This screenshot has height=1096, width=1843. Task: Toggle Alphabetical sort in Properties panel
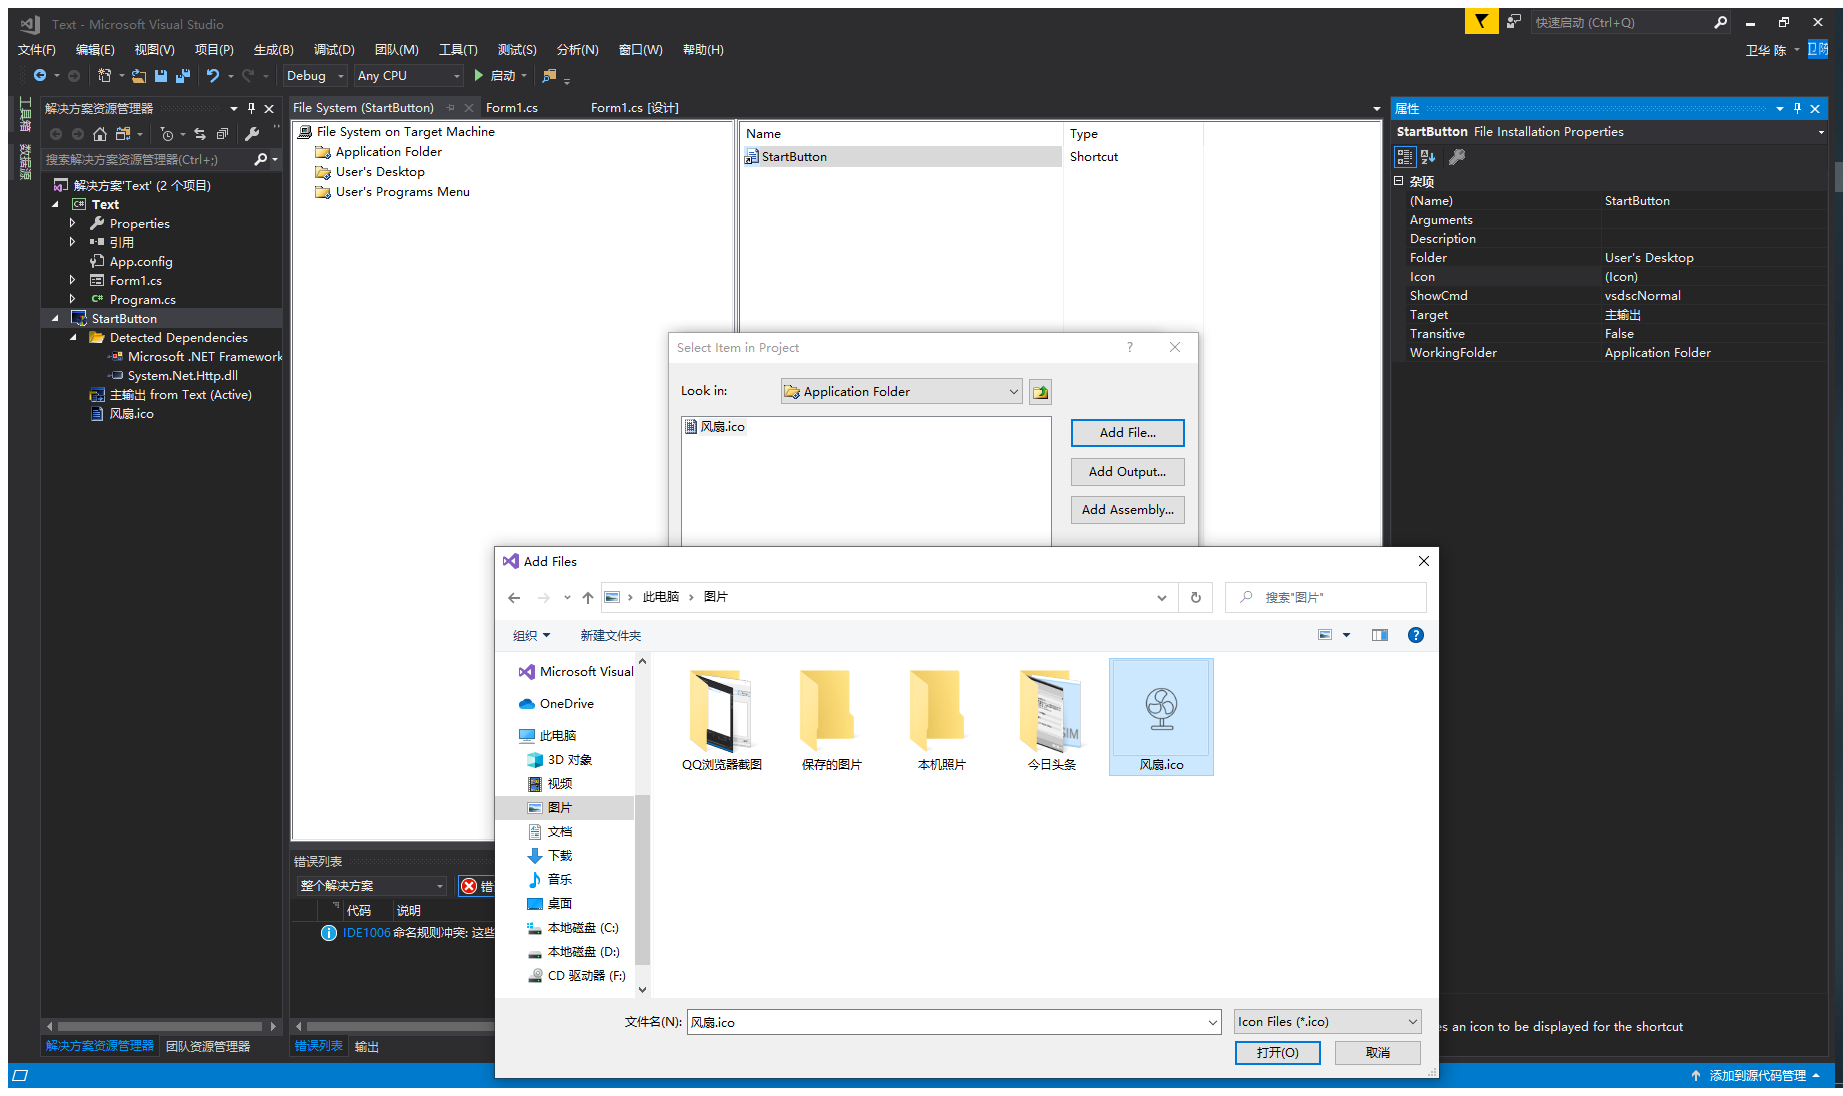coord(1428,157)
